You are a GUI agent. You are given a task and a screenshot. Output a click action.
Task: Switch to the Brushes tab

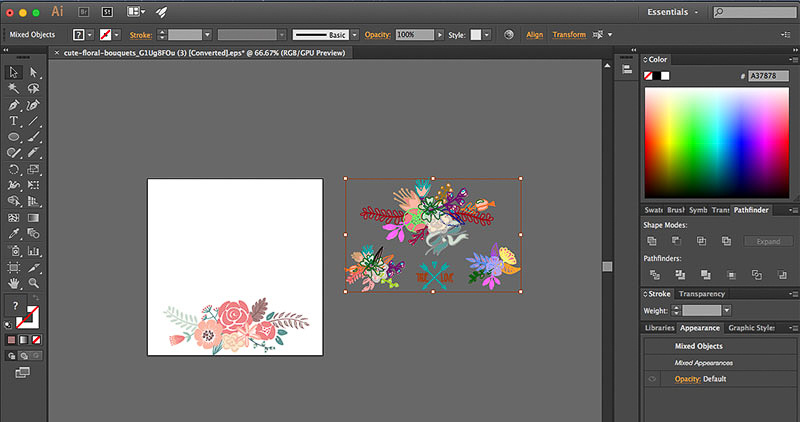click(676, 210)
